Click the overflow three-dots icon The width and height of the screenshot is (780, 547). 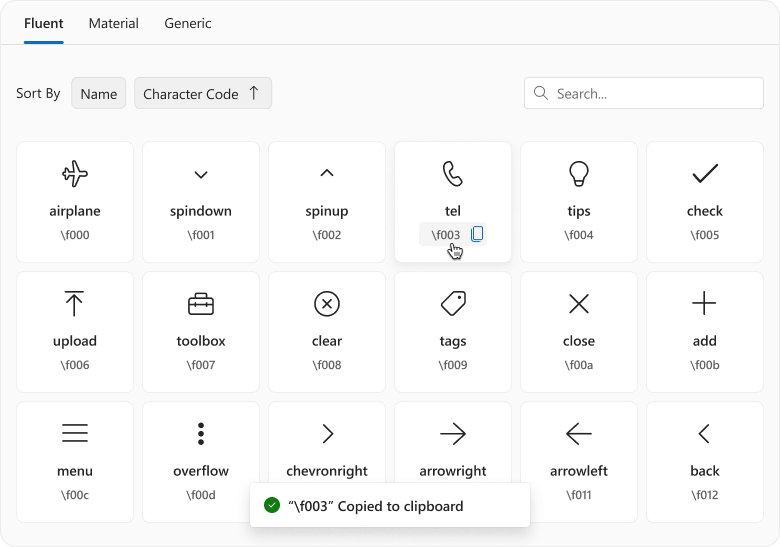(x=201, y=434)
